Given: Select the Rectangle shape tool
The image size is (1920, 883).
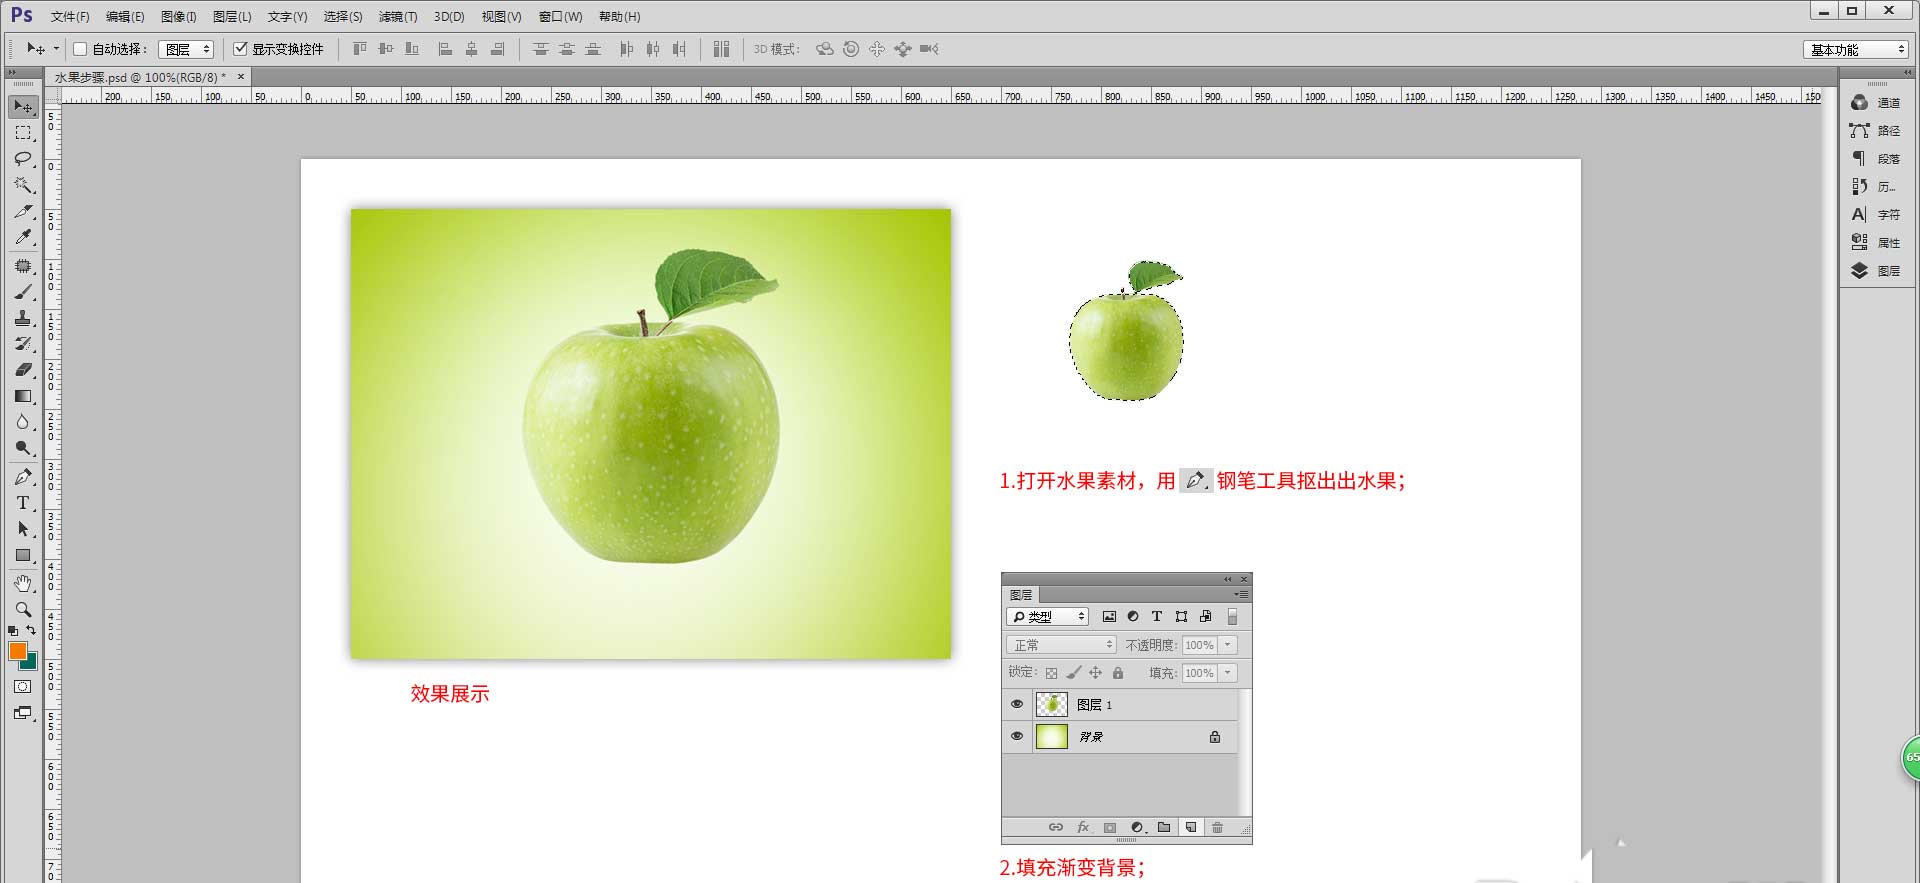Looking at the screenshot, I should pyautogui.click(x=23, y=555).
